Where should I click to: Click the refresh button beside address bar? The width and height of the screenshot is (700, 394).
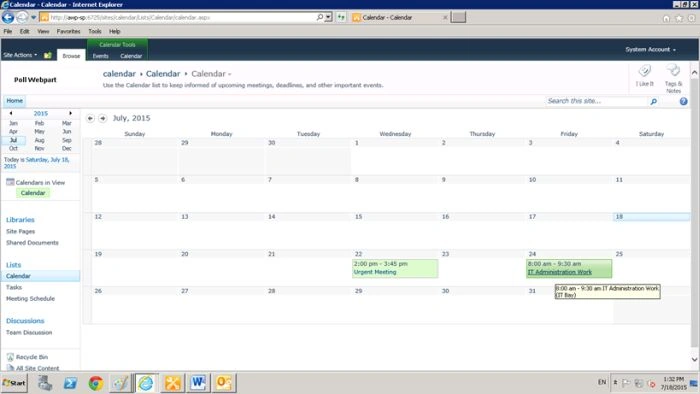click(342, 17)
